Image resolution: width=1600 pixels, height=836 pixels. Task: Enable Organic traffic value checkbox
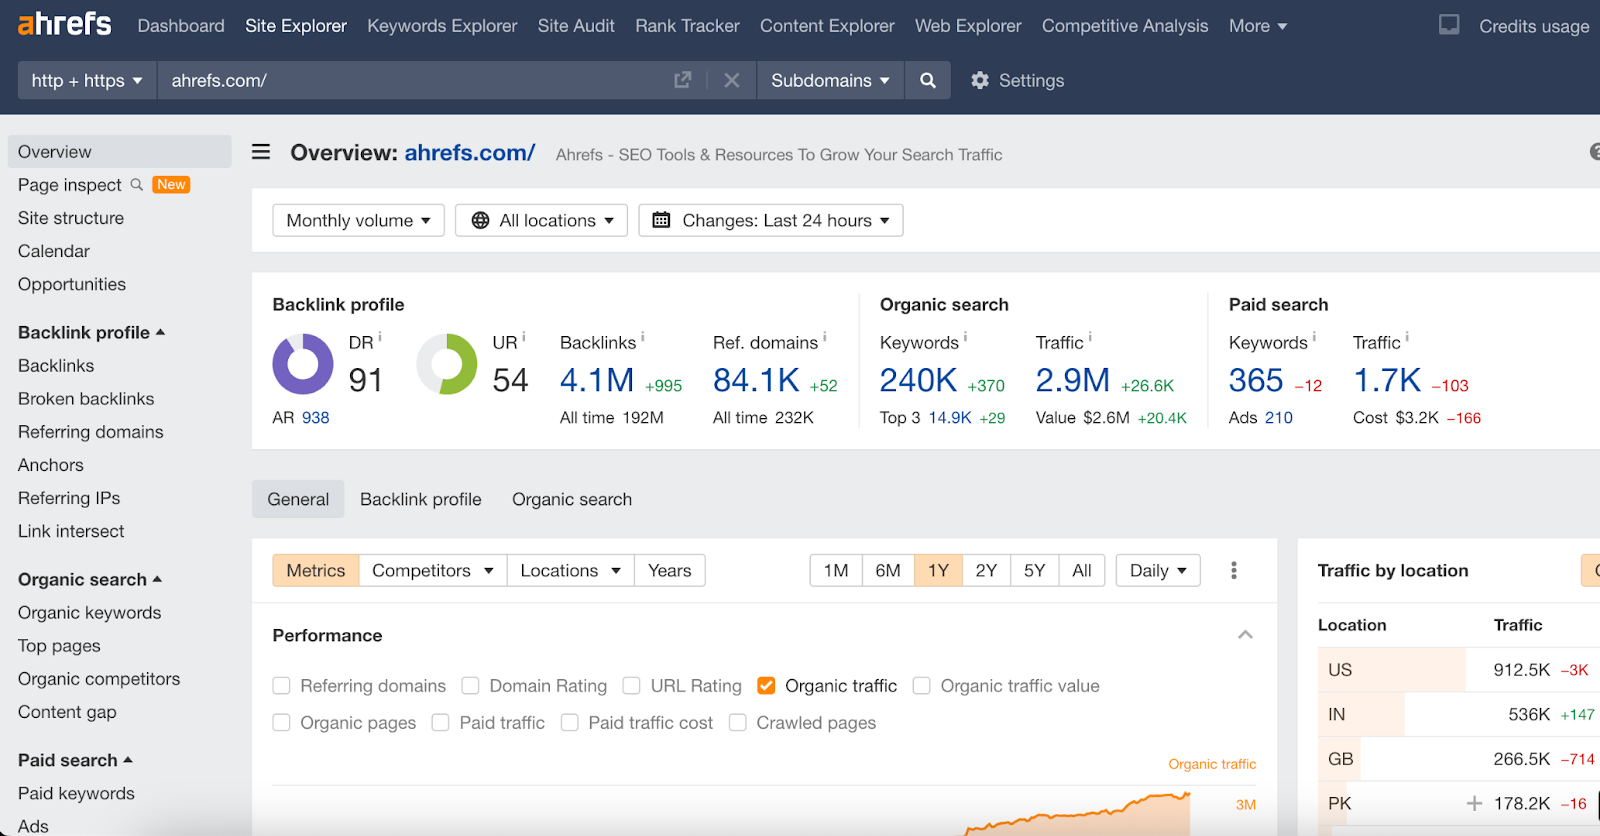[x=922, y=686]
